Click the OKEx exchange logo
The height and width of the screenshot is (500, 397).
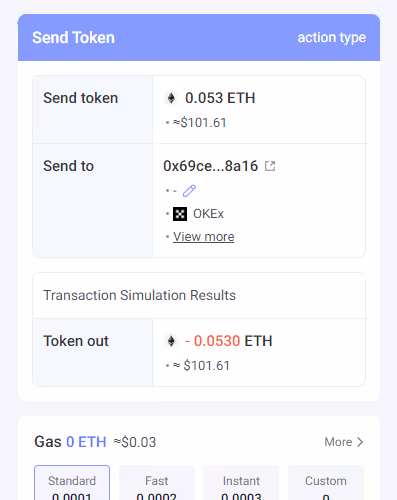click(180, 214)
